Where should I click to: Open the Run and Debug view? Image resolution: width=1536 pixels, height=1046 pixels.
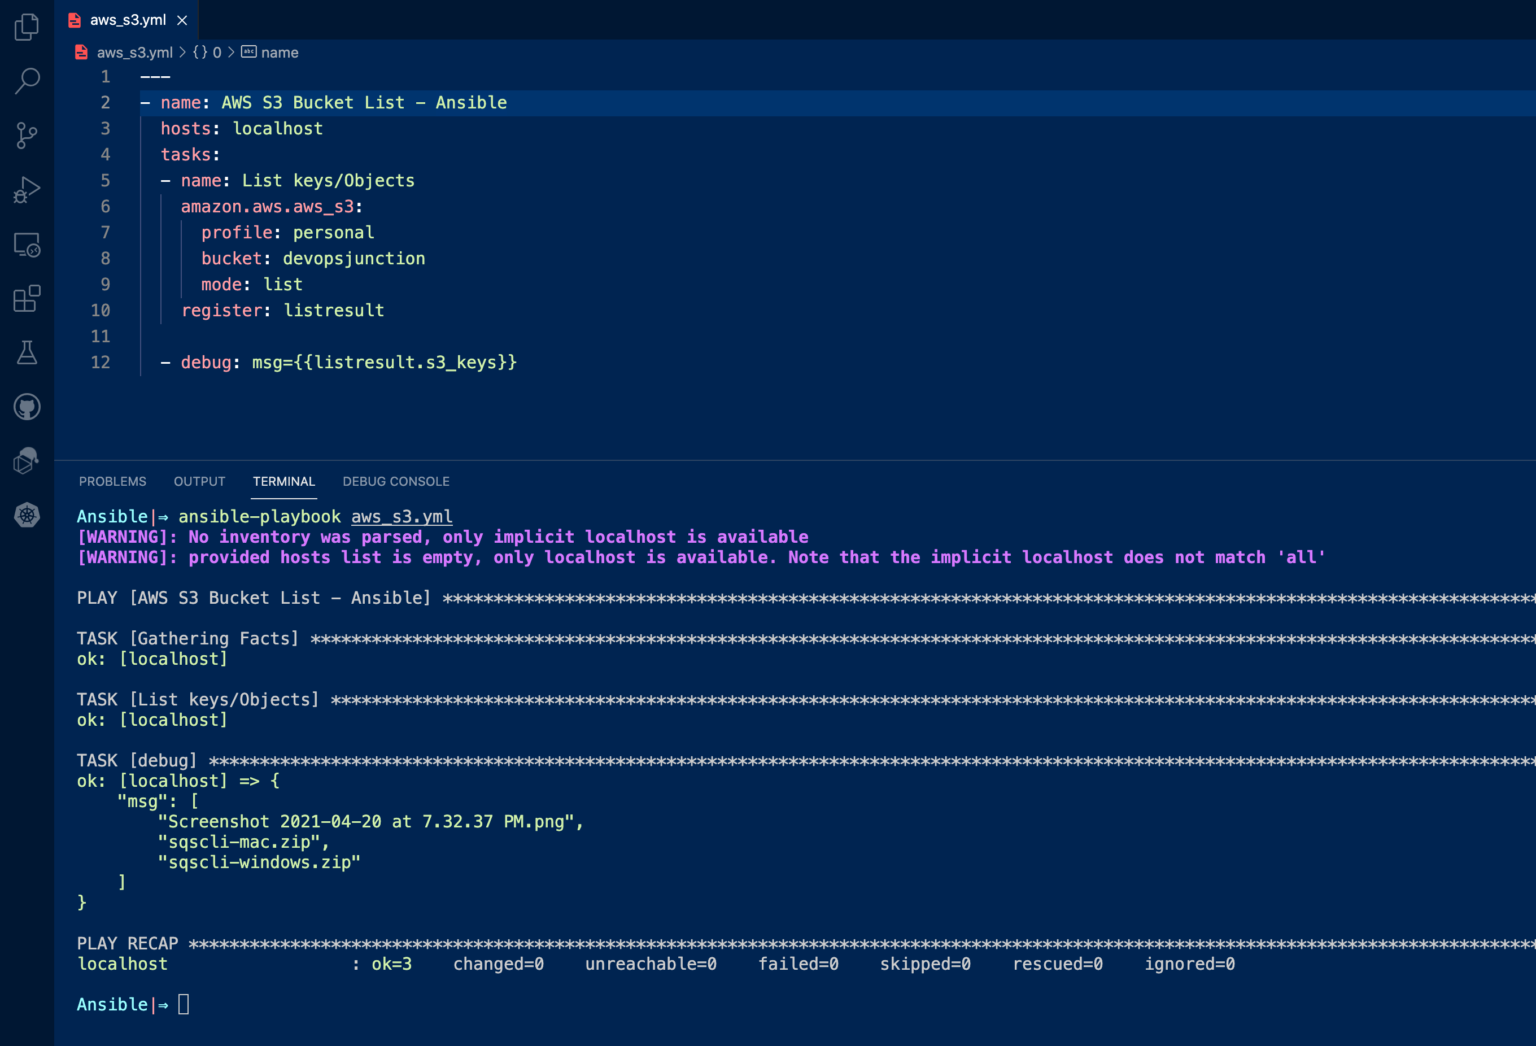pyautogui.click(x=26, y=189)
